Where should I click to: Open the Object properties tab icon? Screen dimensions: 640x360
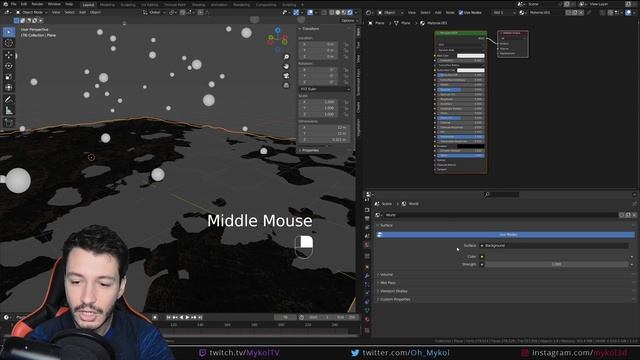pyautogui.click(x=367, y=267)
